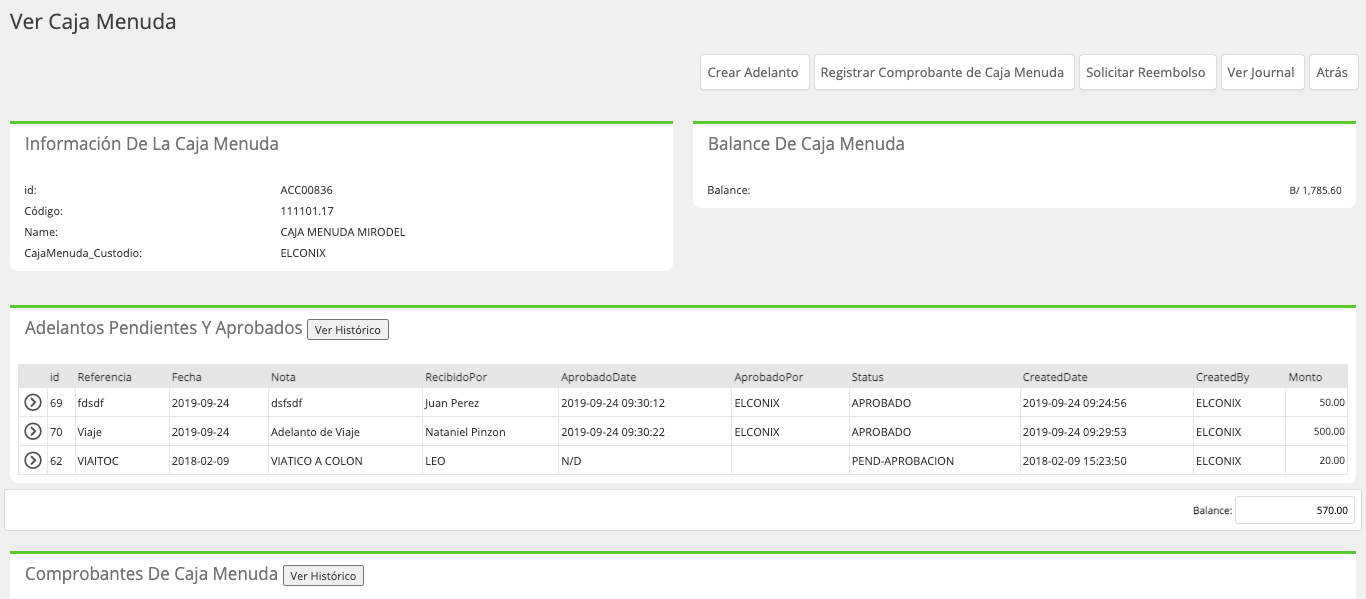View Histórico for Adelantos Pendientes
The height and width of the screenshot is (599, 1366).
(348, 329)
